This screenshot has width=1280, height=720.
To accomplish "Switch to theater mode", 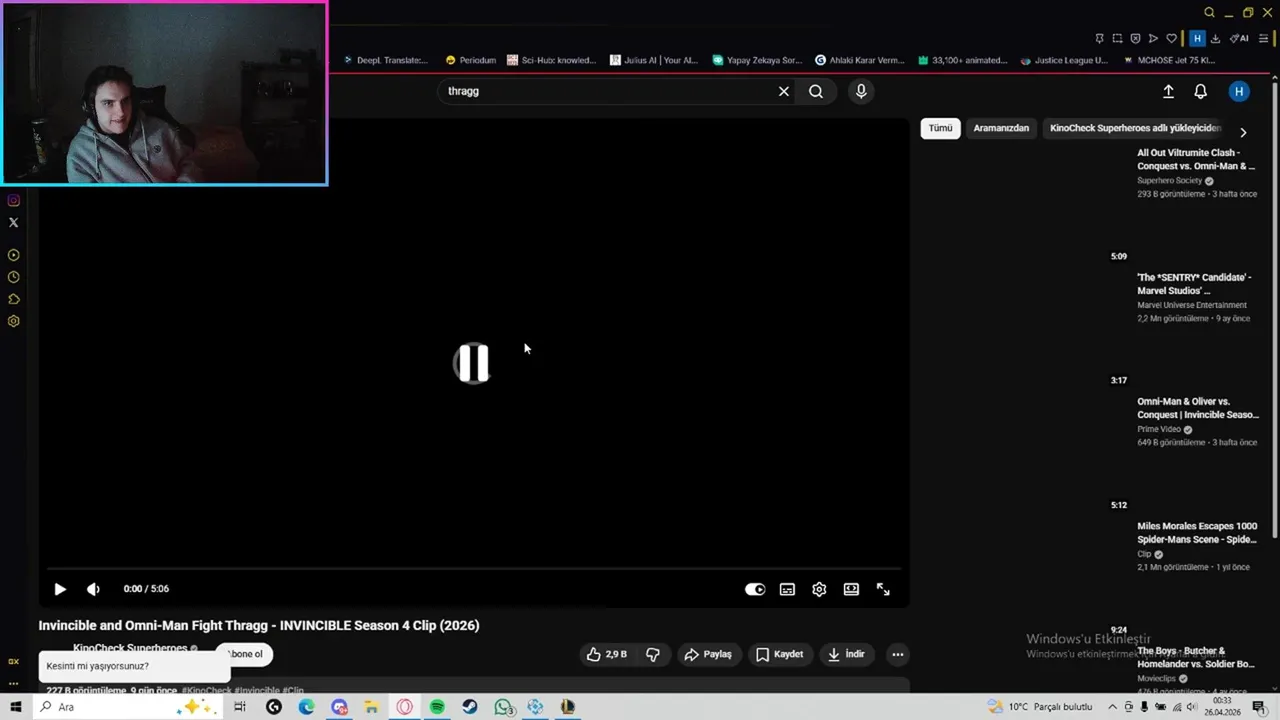I will [851, 589].
